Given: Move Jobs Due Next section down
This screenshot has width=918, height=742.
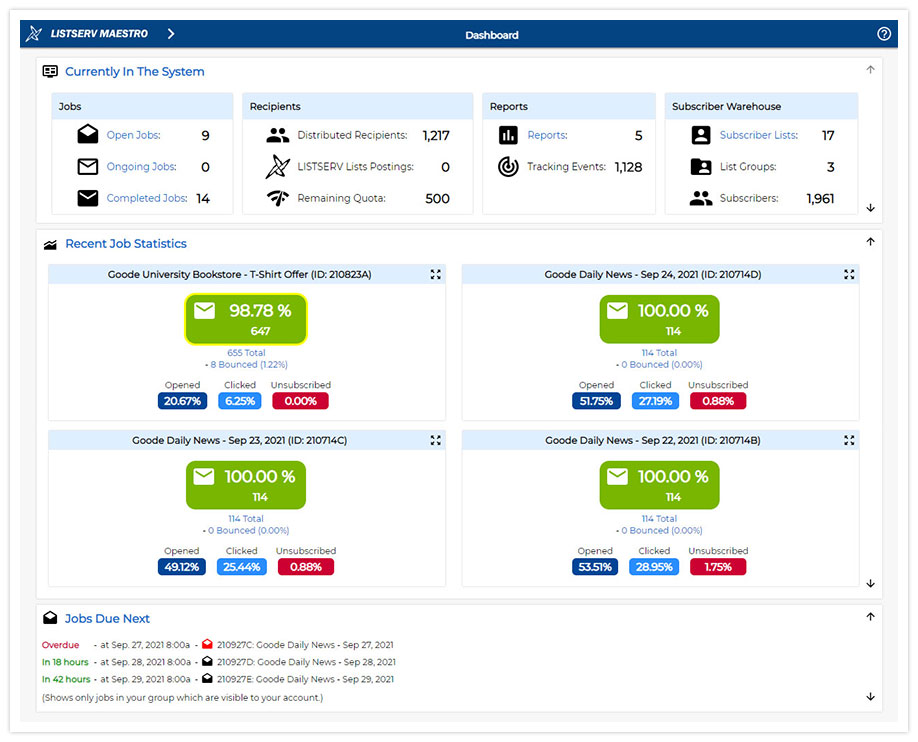Looking at the screenshot, I should pyautogui.click(x=871, y=696).
